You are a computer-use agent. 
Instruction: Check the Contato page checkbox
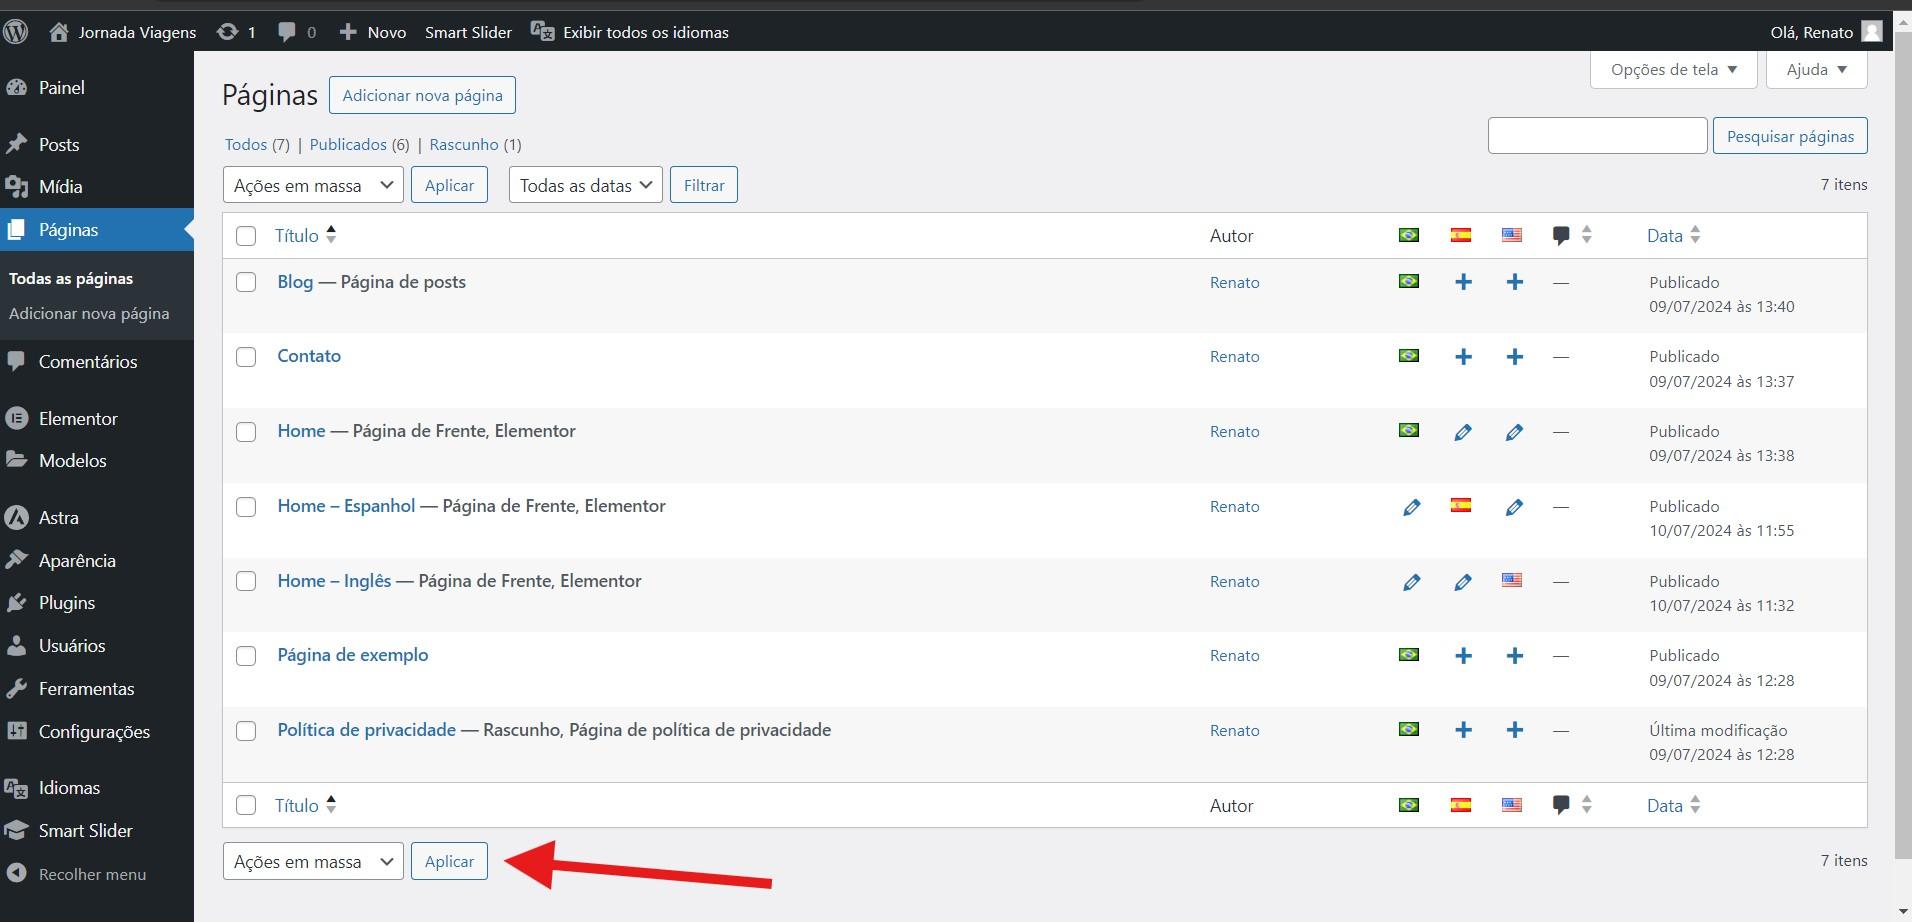click(246, 357)
